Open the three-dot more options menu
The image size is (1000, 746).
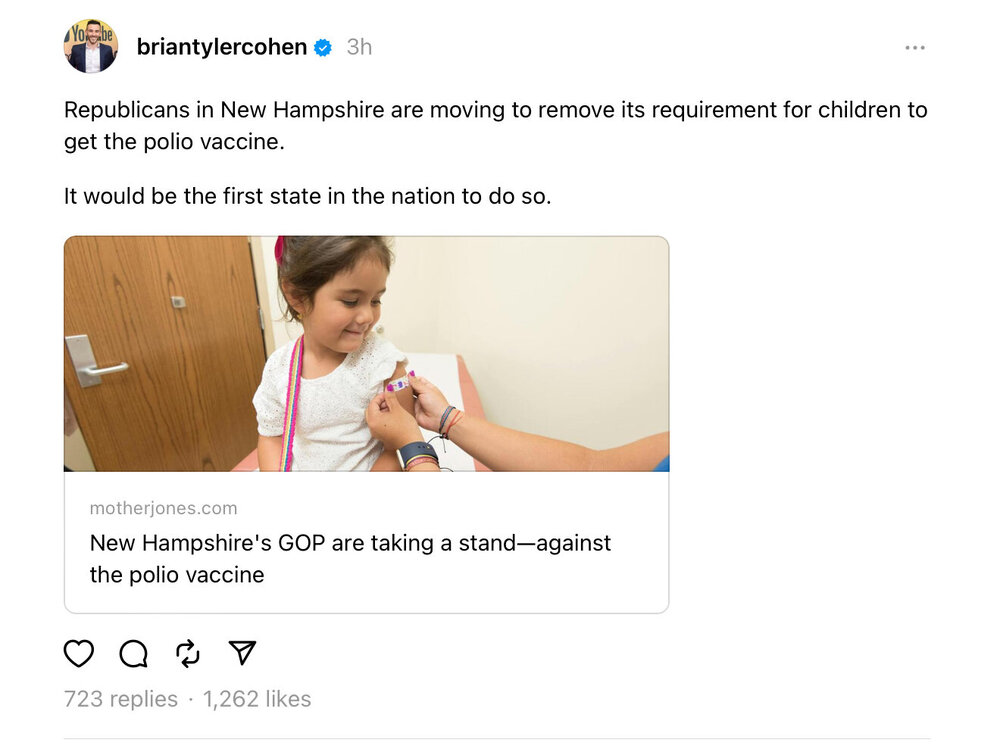point(914,47)
